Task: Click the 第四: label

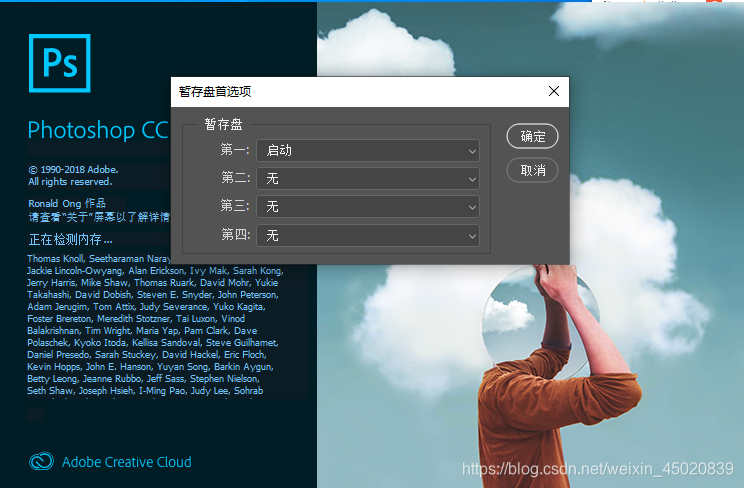Action: tap(235, 235)
